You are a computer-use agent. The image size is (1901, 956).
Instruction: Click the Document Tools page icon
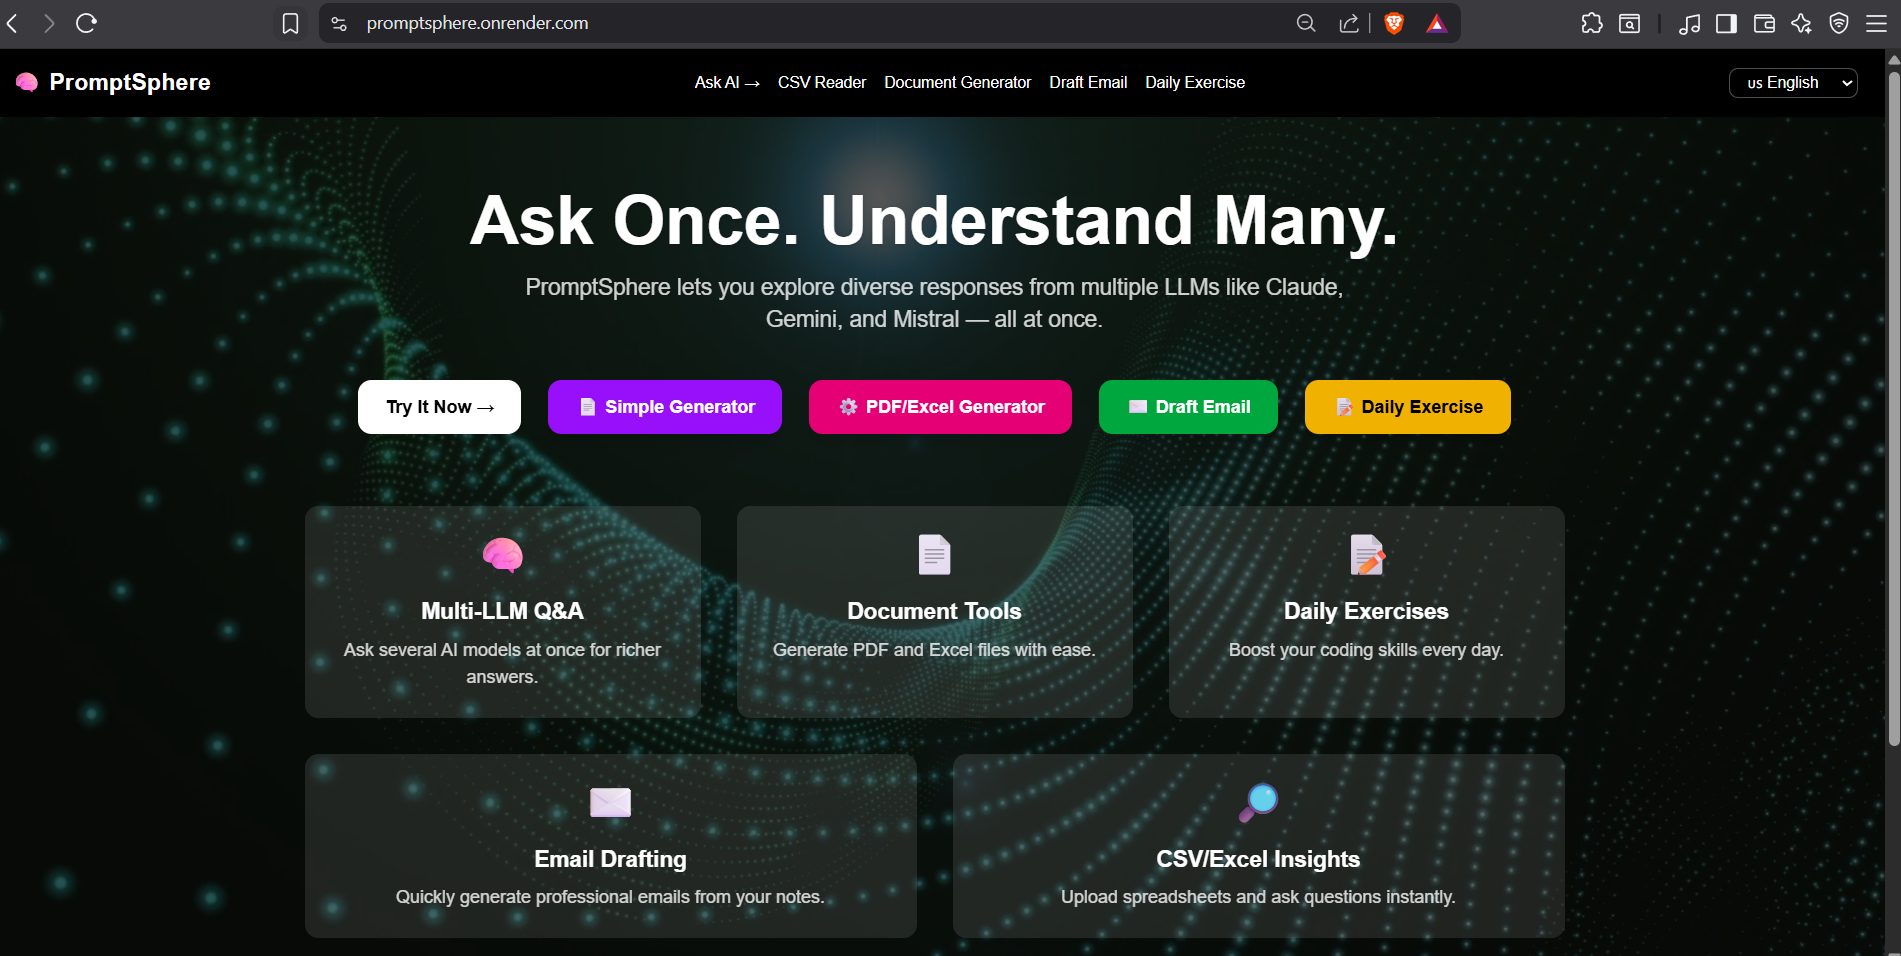pyautogui.click(x=934, y=554)
